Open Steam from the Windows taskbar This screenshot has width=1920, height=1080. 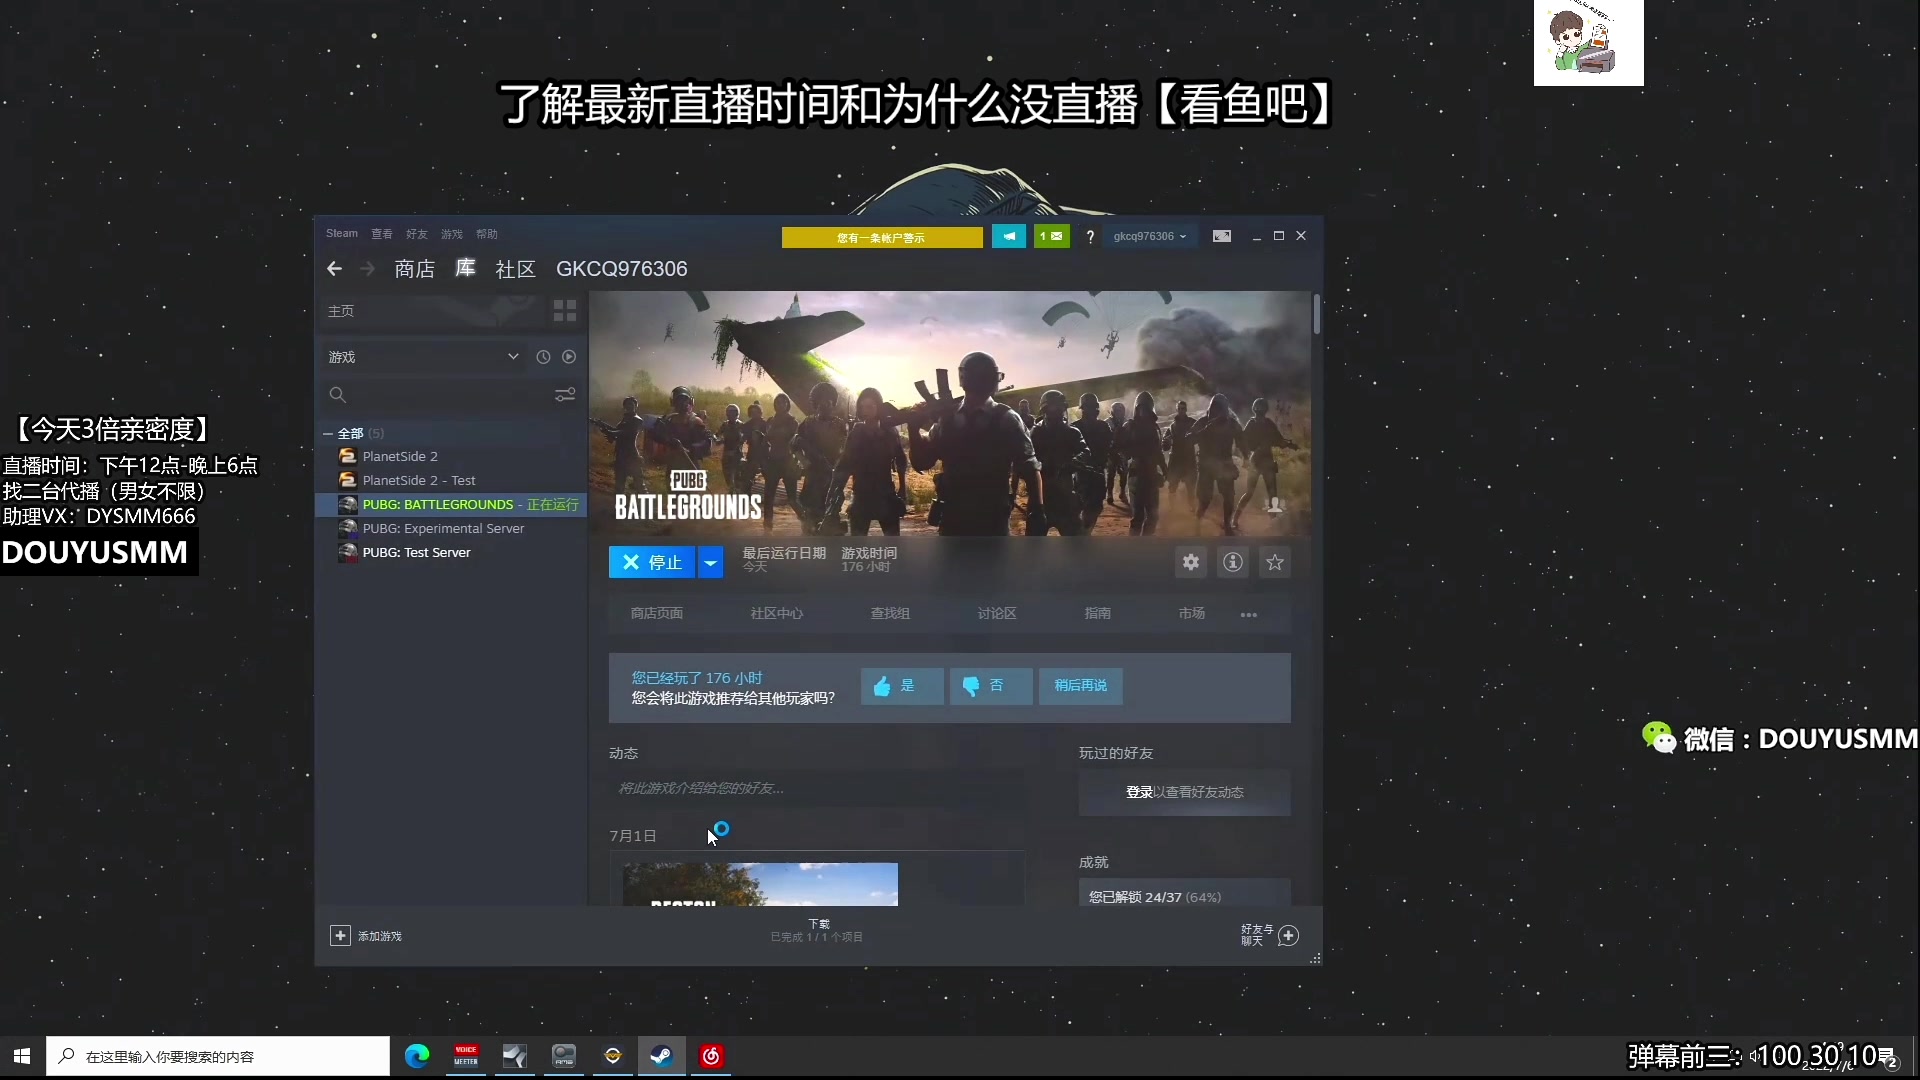[x=662, y=1056]
